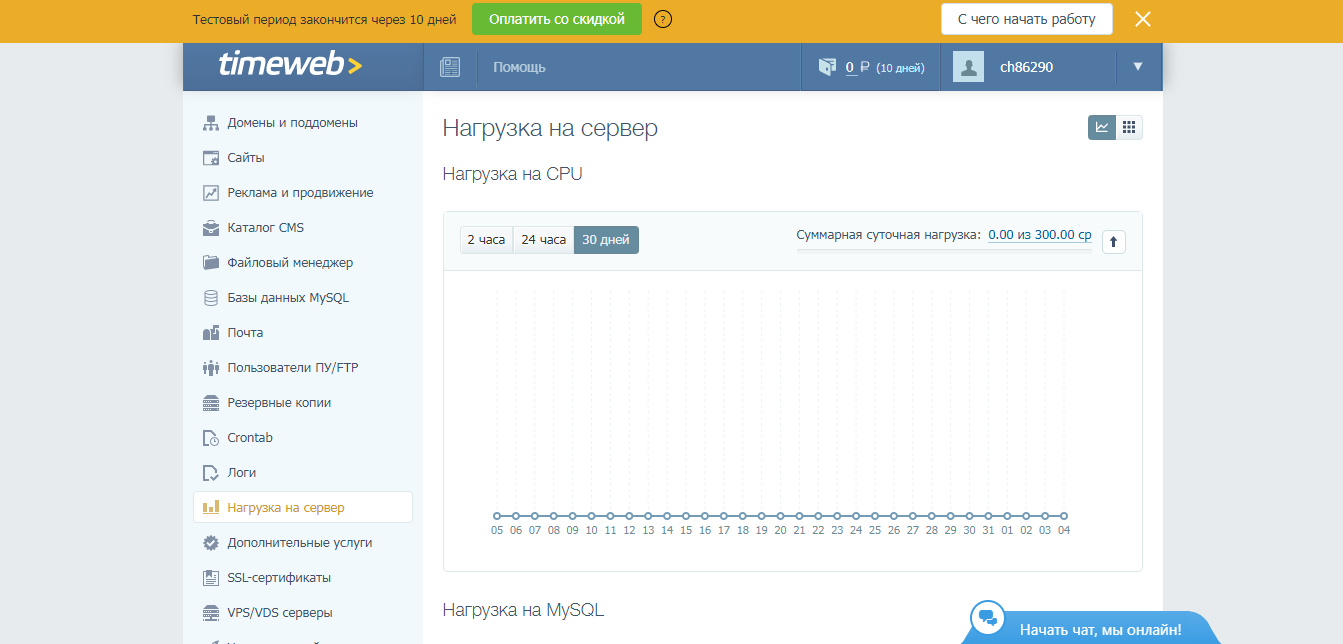Image resolution: width=1343 pixels, height=644 pixels.
Task: Click the Файловый менеджер folder icon
Action: (x=210, y=263)
